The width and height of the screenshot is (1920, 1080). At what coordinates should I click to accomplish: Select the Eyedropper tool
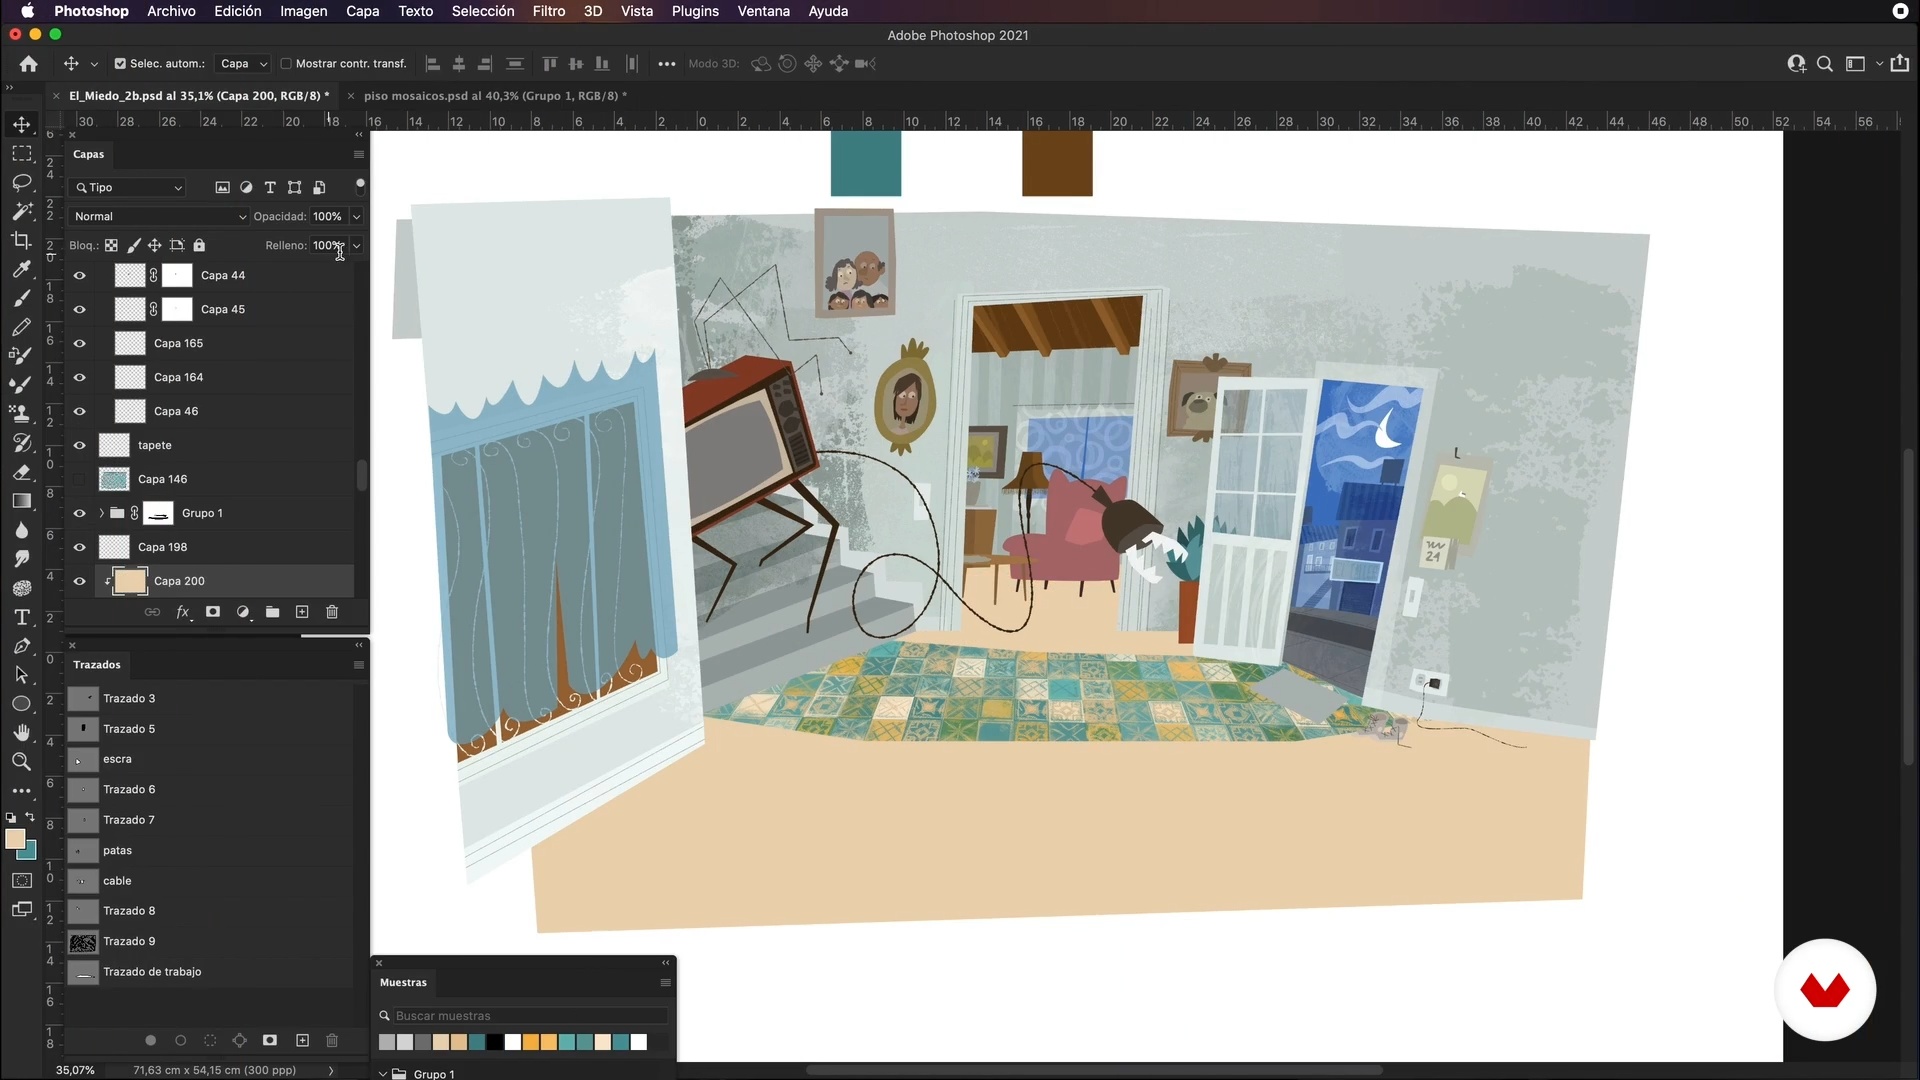tap(21, 270)
